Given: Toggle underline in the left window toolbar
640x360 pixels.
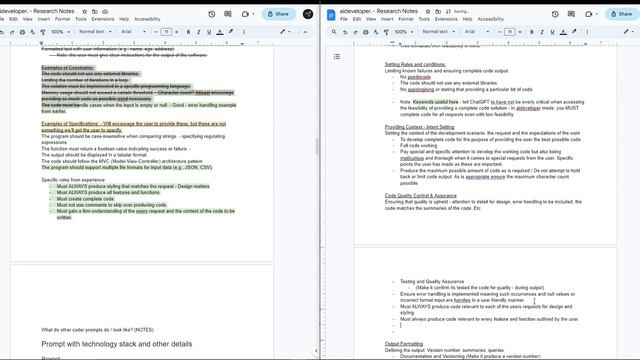Looking at the screenshot, I should 209,32.
